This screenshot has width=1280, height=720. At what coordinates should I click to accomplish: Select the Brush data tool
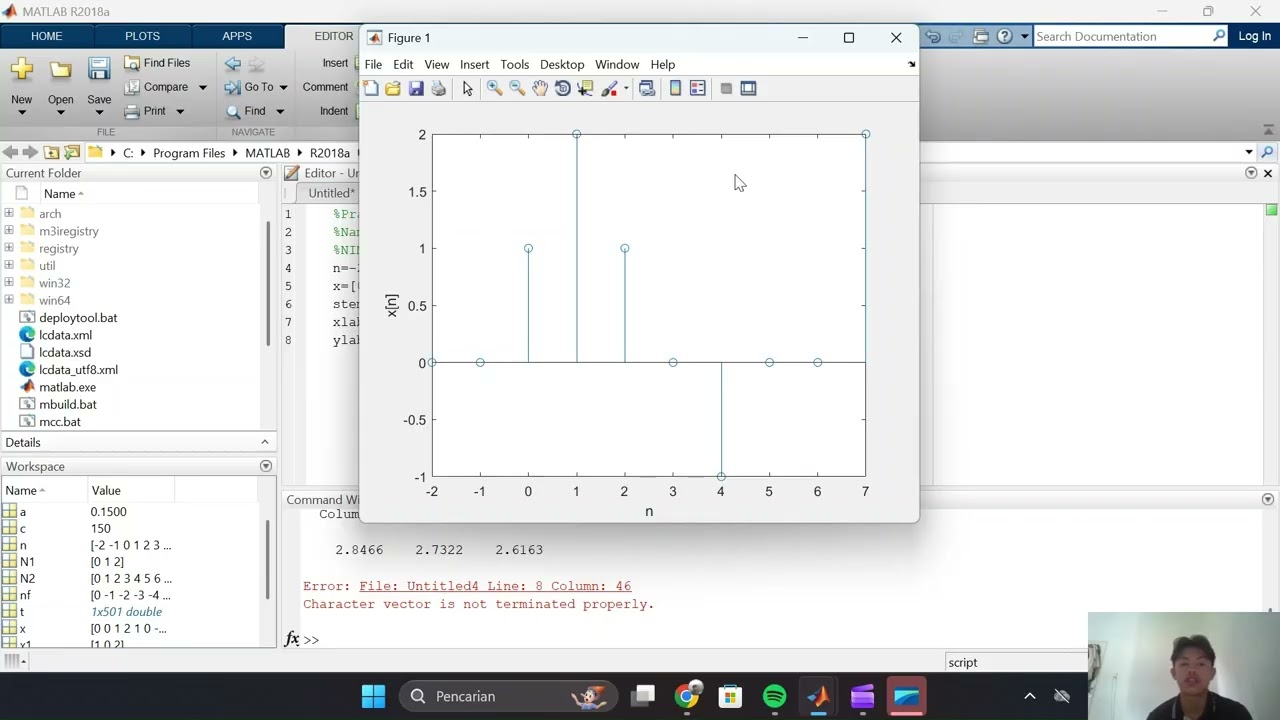coord(609,88)
